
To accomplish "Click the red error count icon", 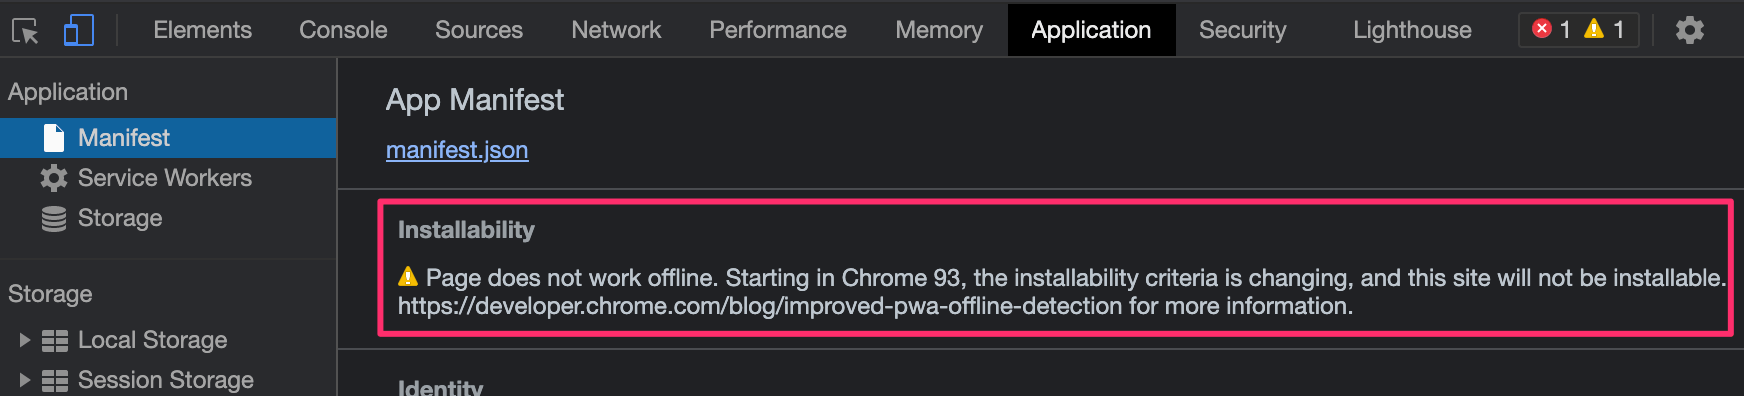I will coord(1542,29).
